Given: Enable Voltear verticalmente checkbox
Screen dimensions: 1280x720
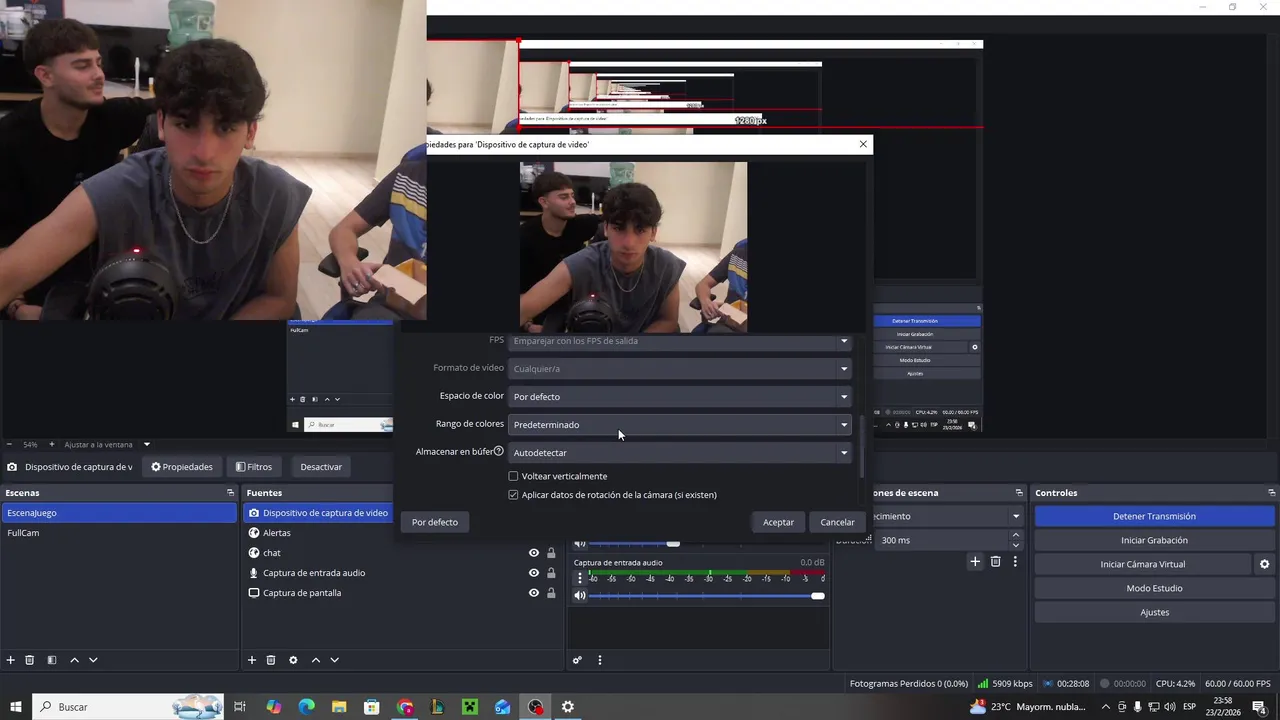Looking at the screenshot, I should (x=514, y=476).
